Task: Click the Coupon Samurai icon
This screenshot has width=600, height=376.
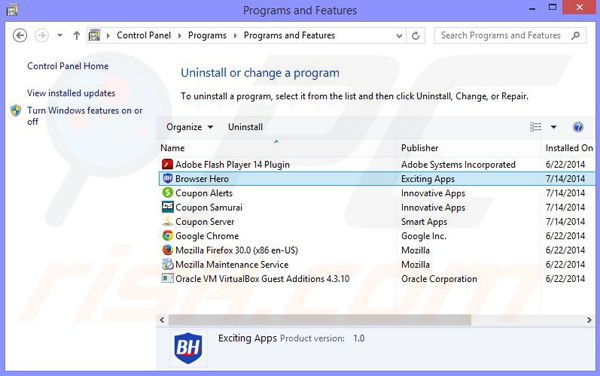Action: [167, 207]
